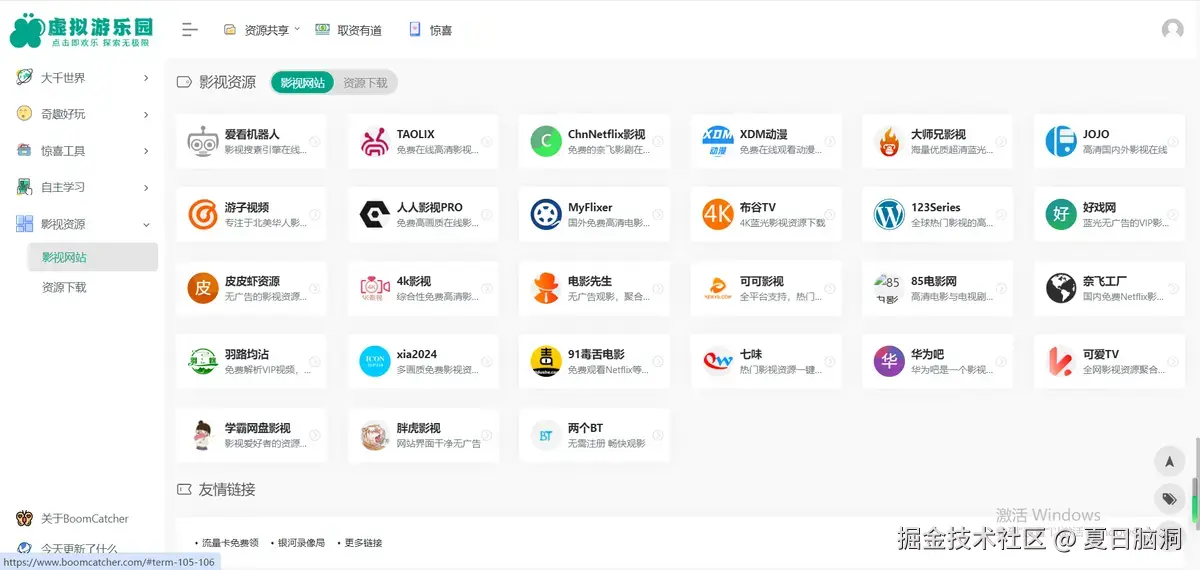This screenshot has height=570, width=1200.
Task: Open the 好戏网 green icon
Action: [x=1061, y=214]
